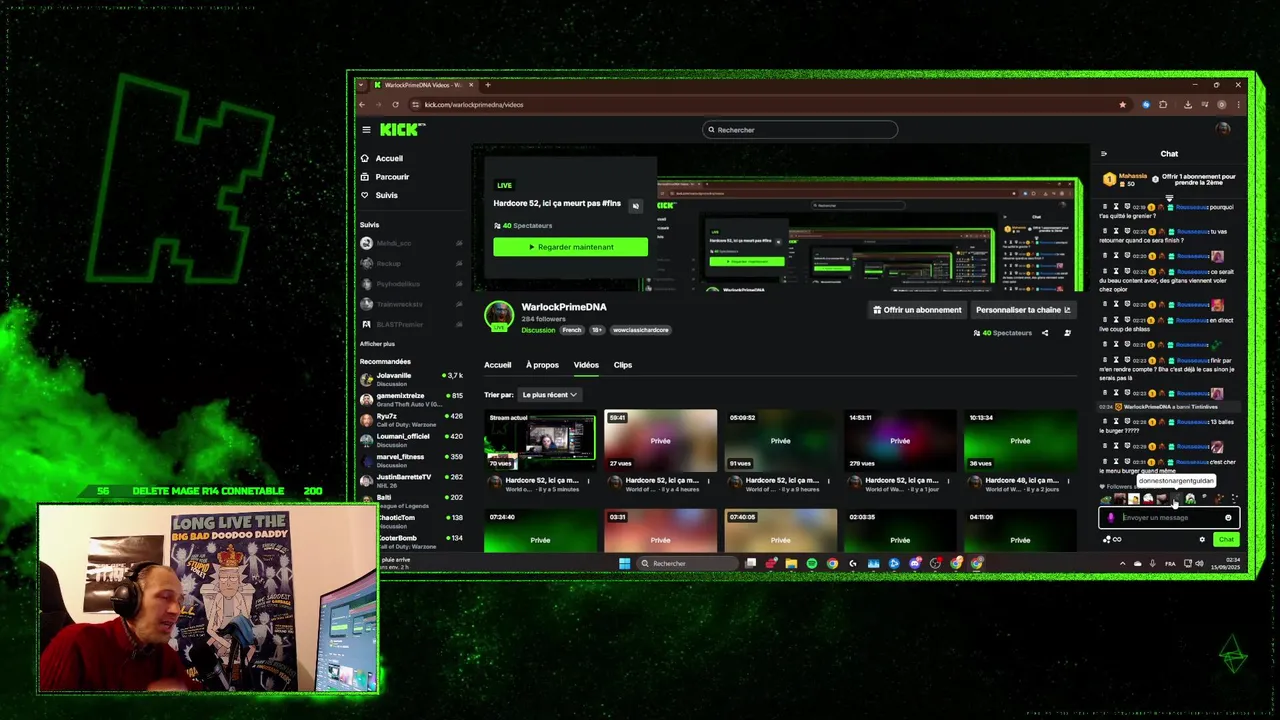Open the Kick hamburger menu
Image resolution: width=1280 pixels, height=720 pixels.
[x=366, y=130]
